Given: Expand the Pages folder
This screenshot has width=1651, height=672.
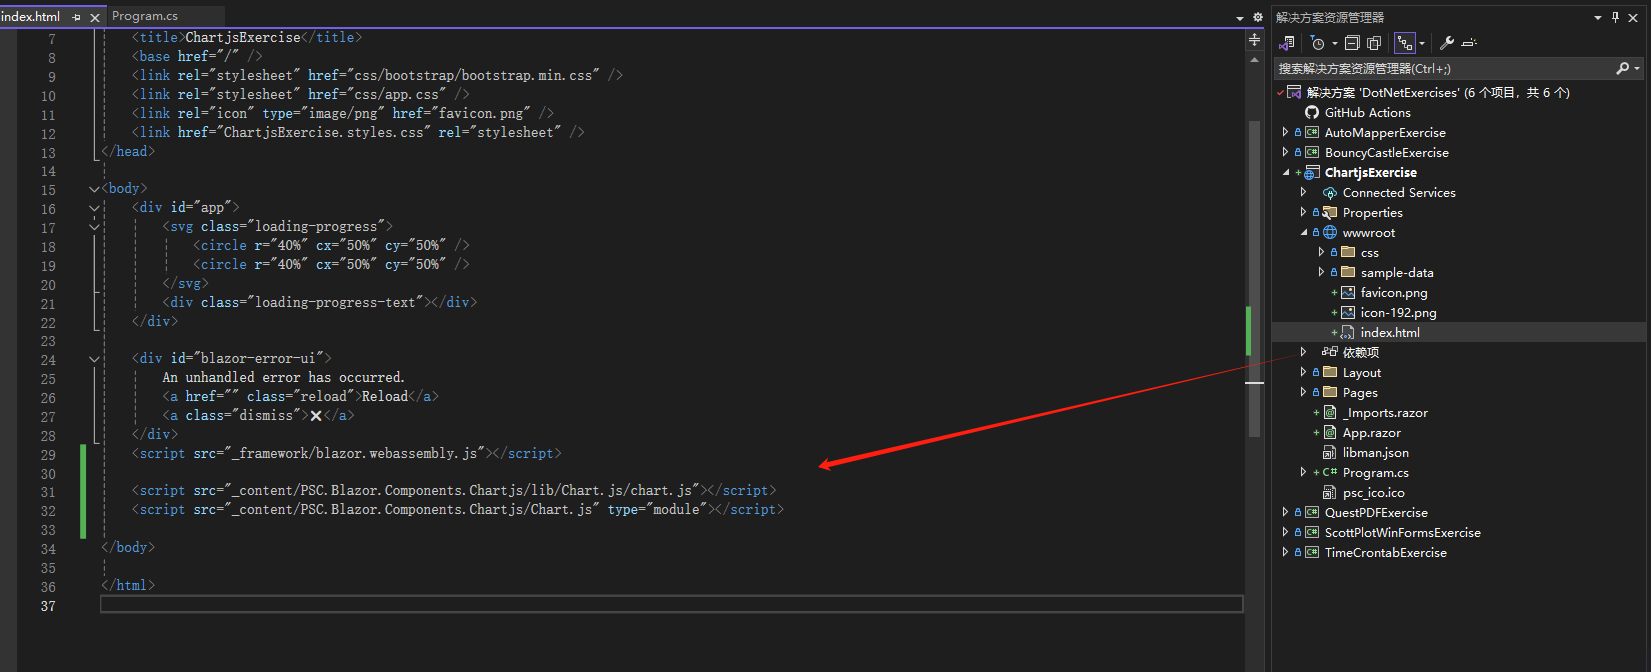Looking at the screenshot, I should 1303,392.
